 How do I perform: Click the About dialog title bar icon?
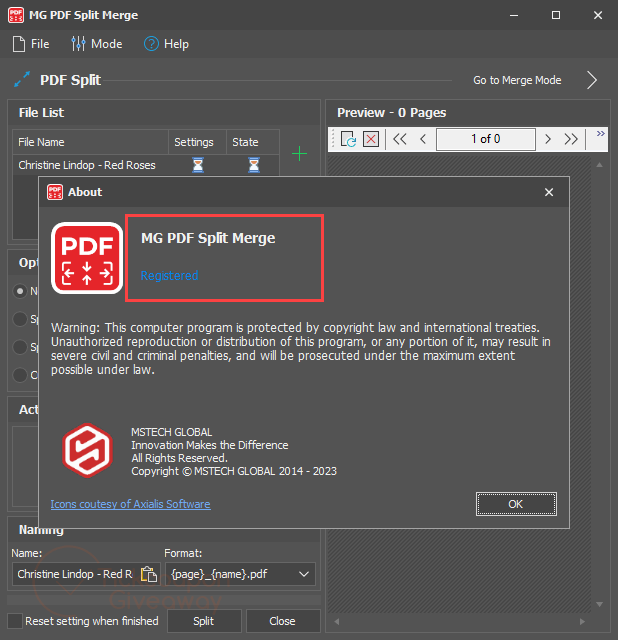[55, 192]
